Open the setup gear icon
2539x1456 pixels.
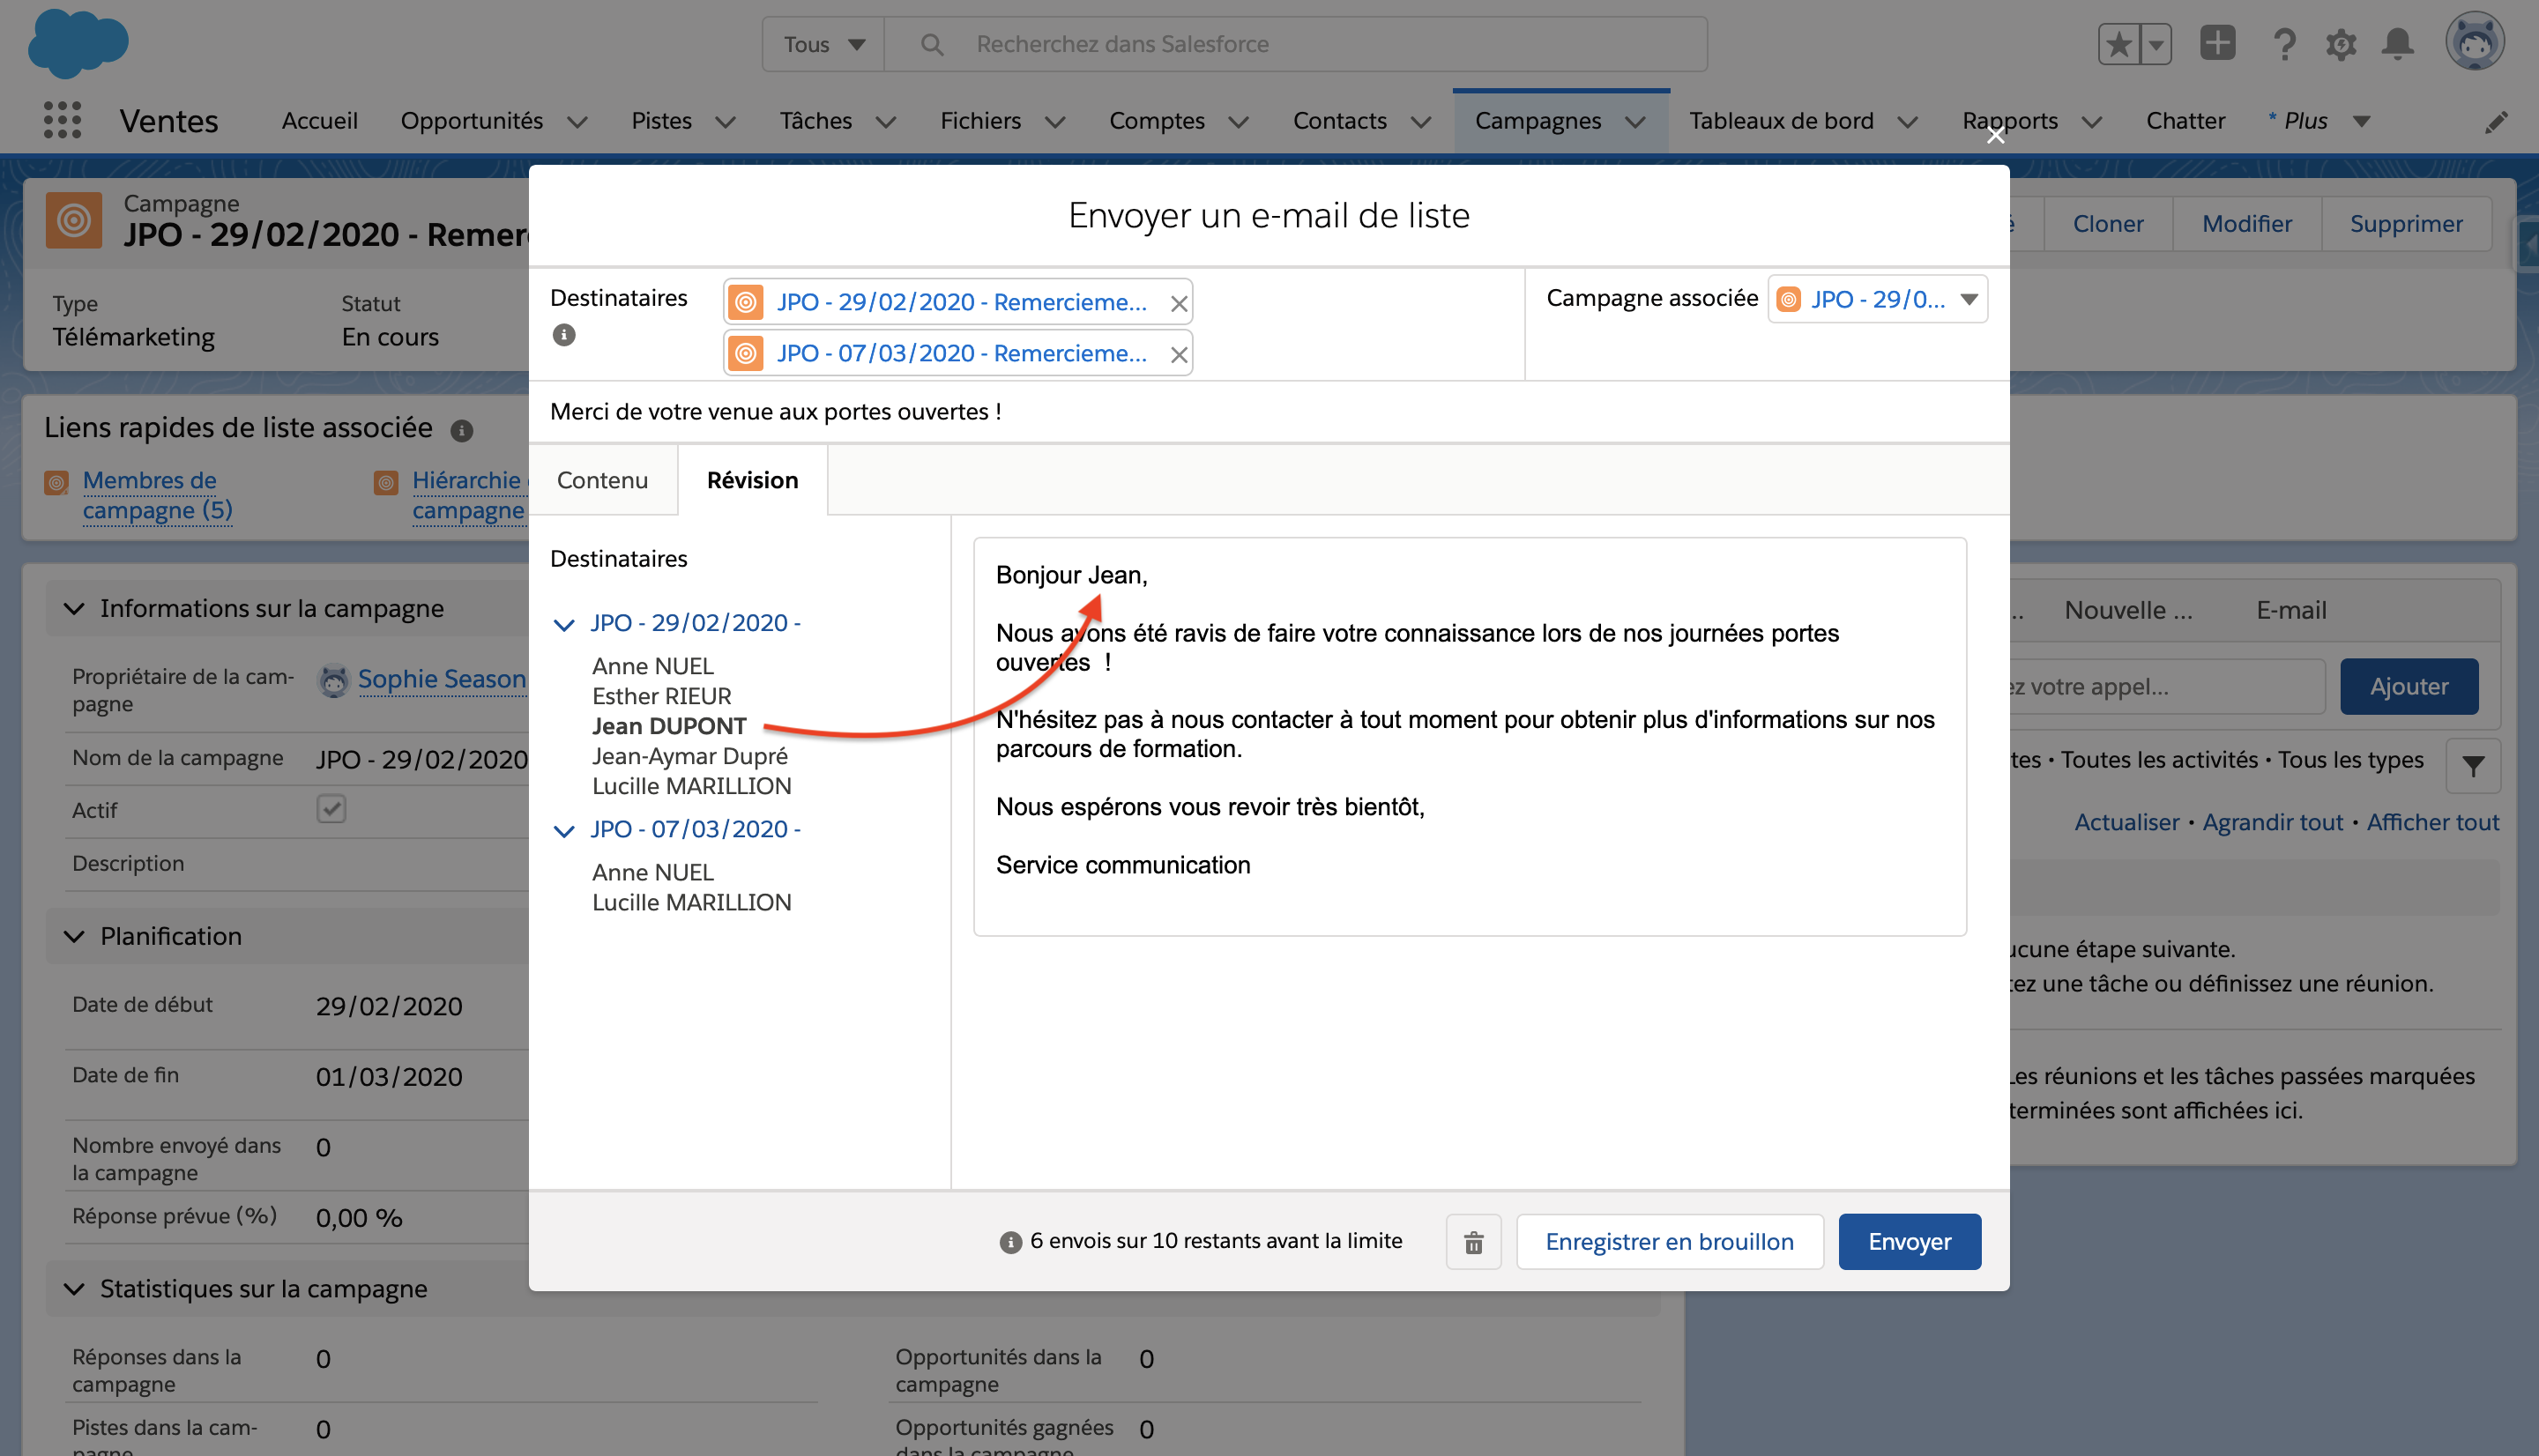[x=2340, y=44]
